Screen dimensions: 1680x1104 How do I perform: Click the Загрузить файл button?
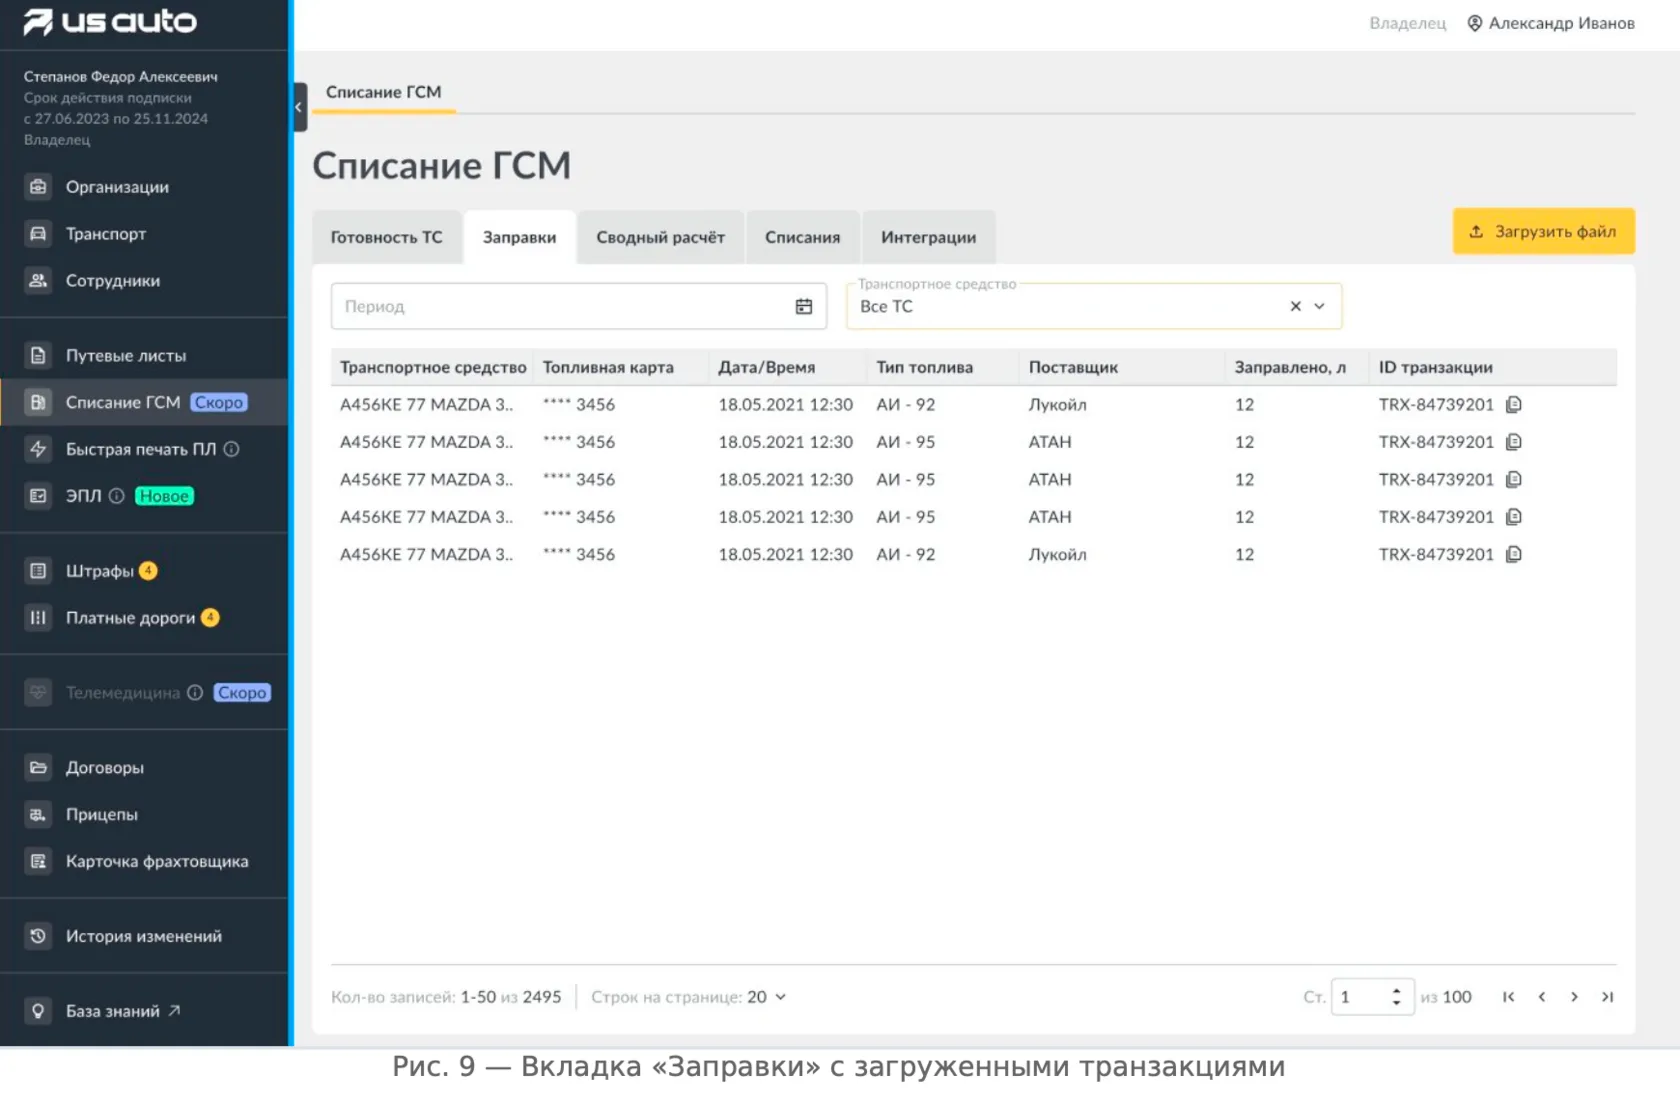point(1543,231)
